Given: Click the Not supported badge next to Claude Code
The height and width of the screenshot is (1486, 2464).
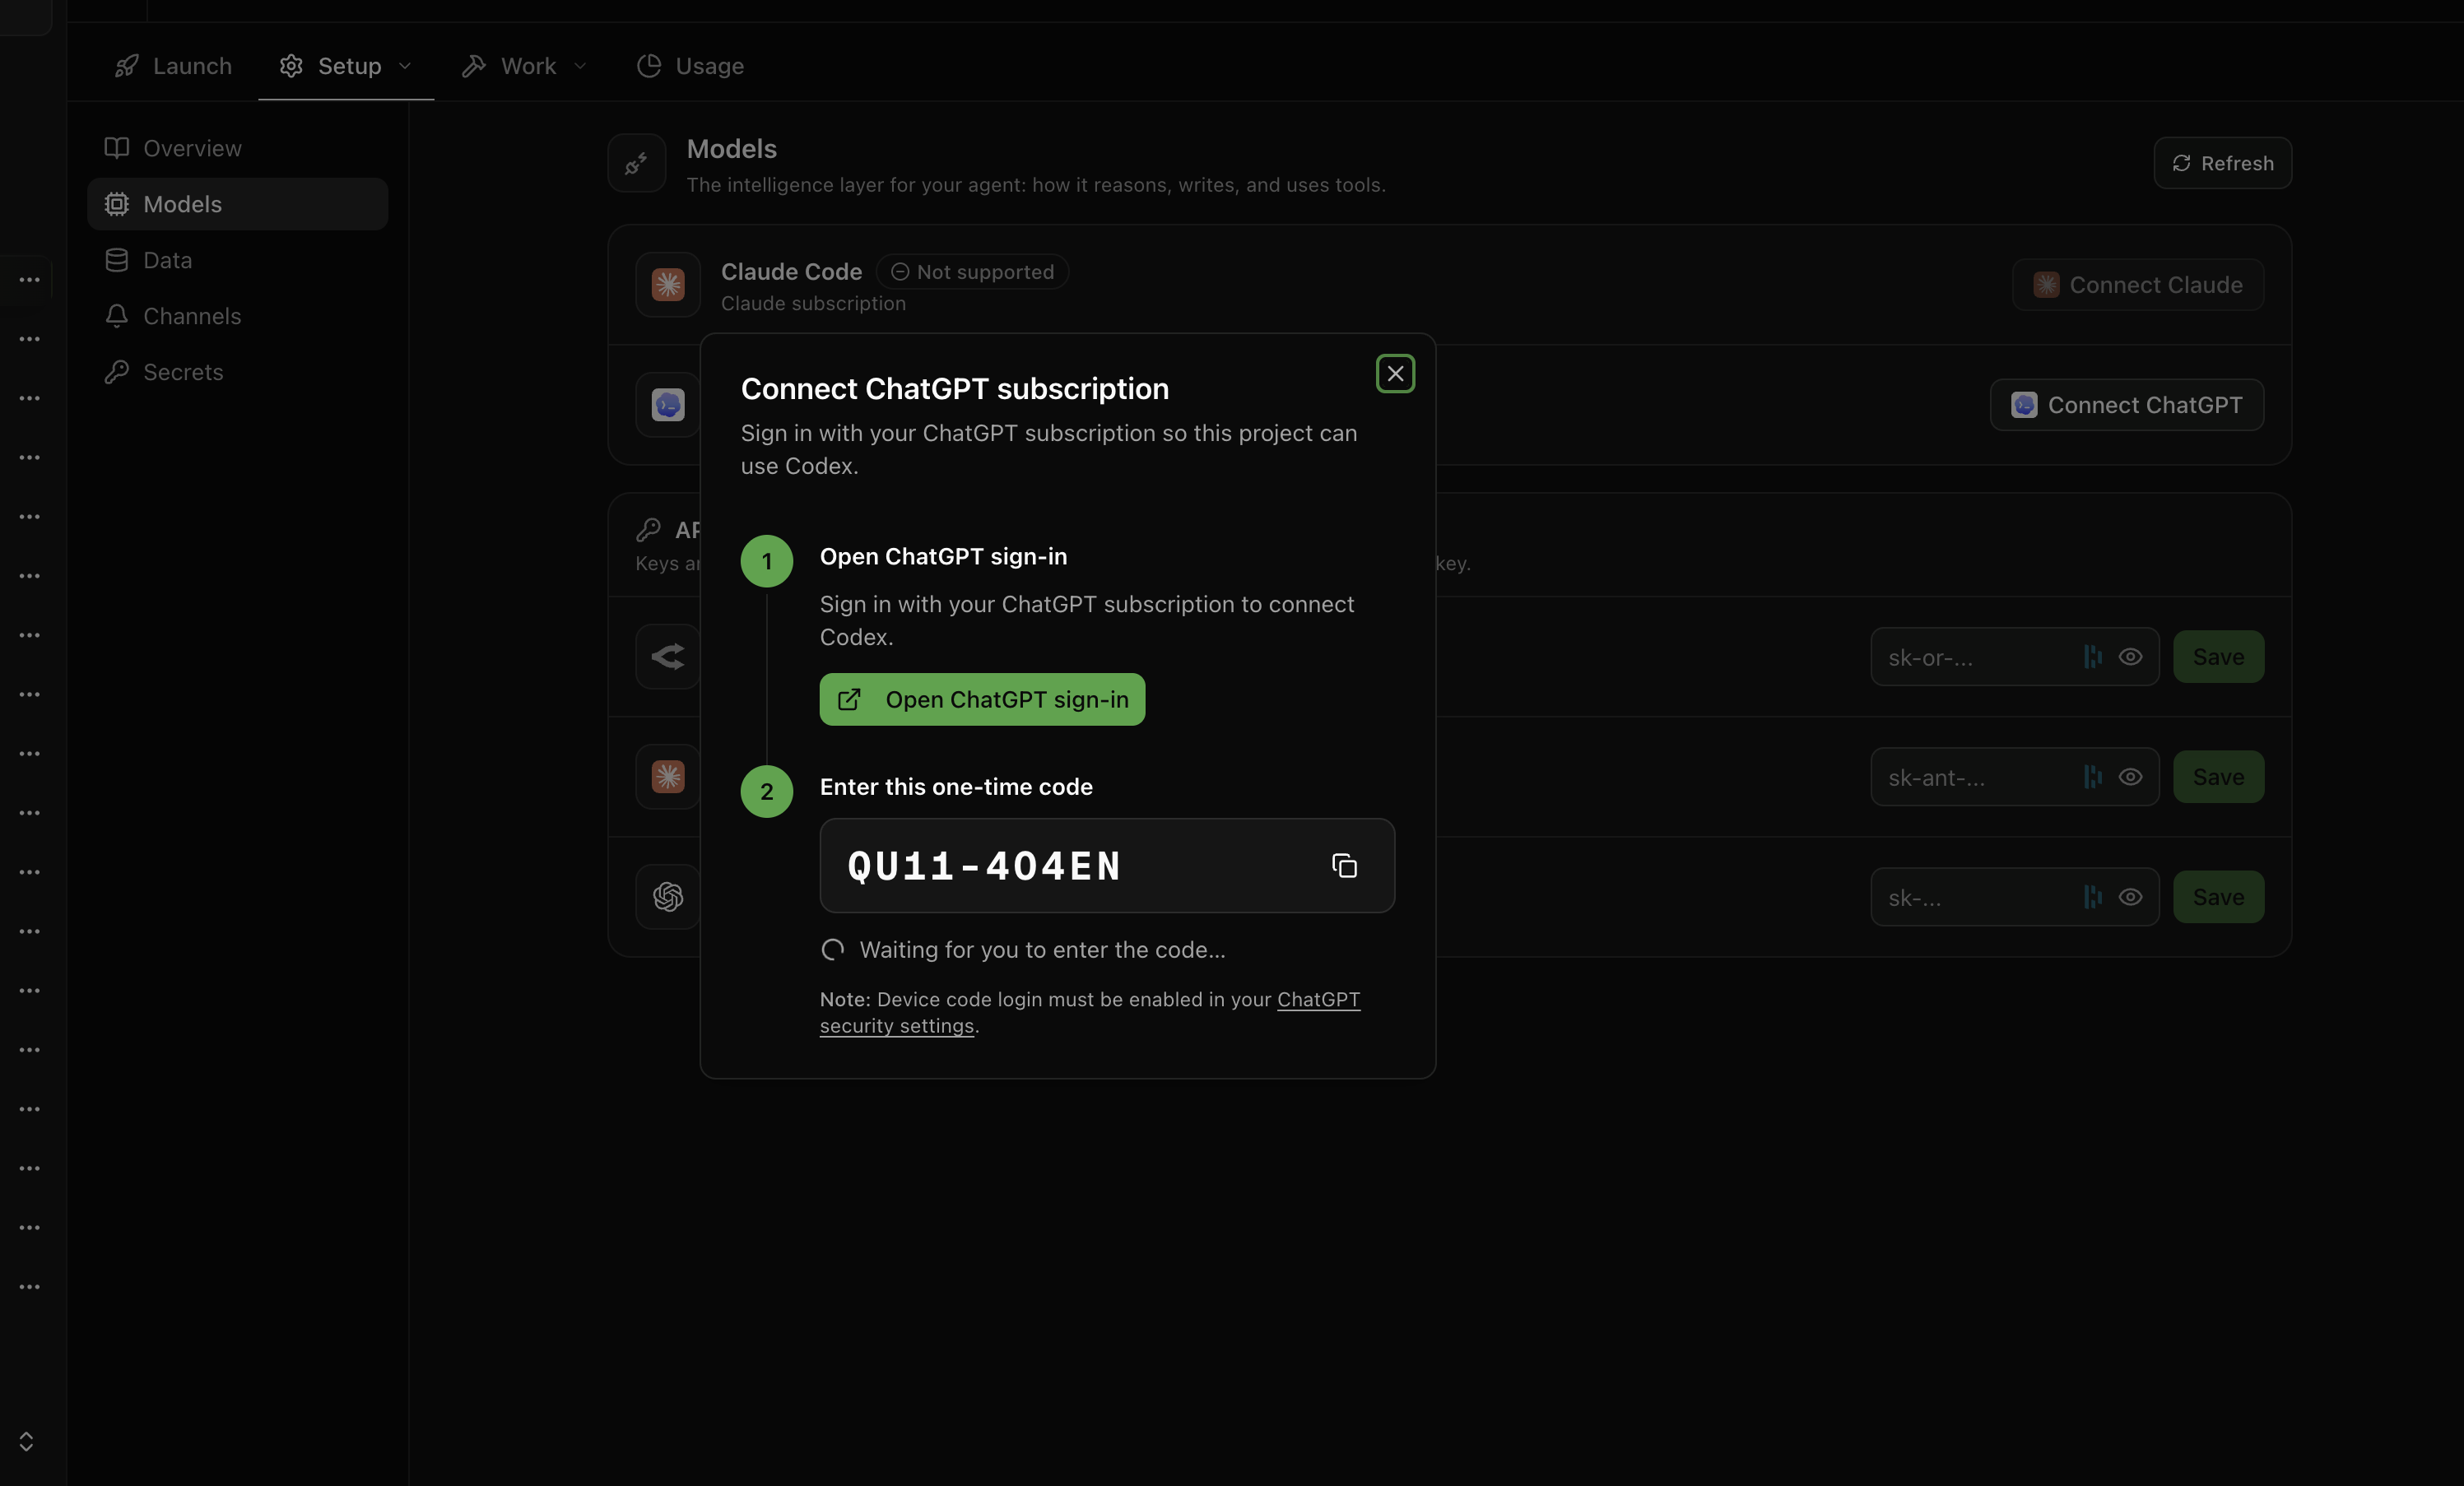Looking at the screenshot, I should (x=972, y=272).
